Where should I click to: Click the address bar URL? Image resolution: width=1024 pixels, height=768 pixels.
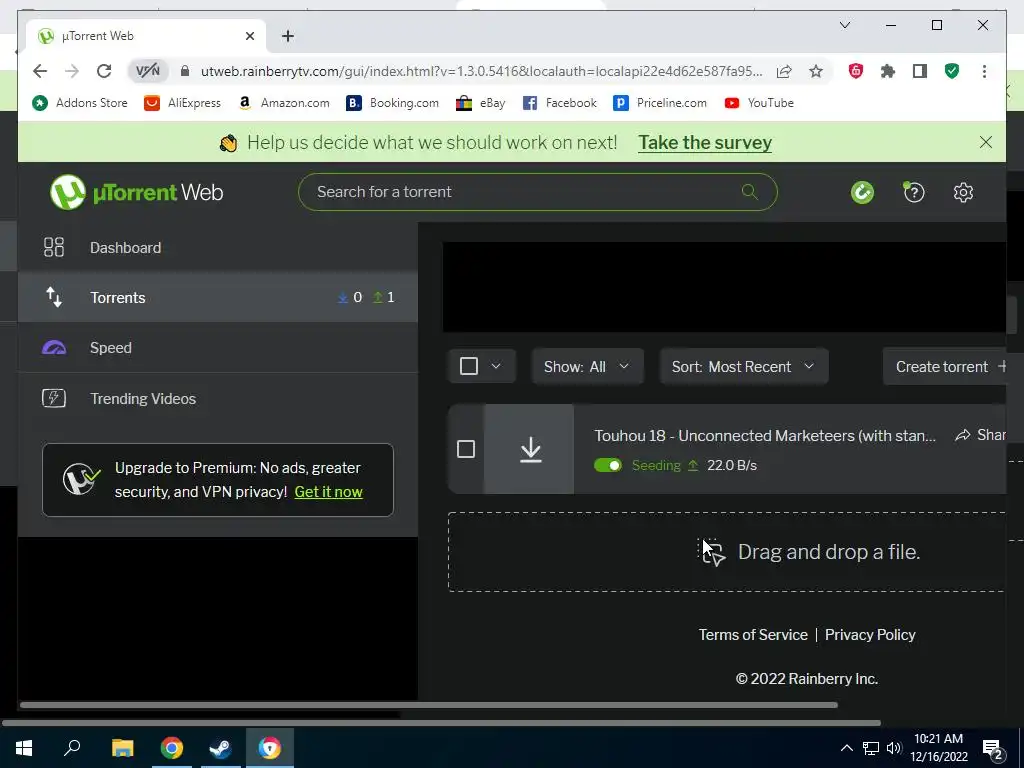(481, 71)
